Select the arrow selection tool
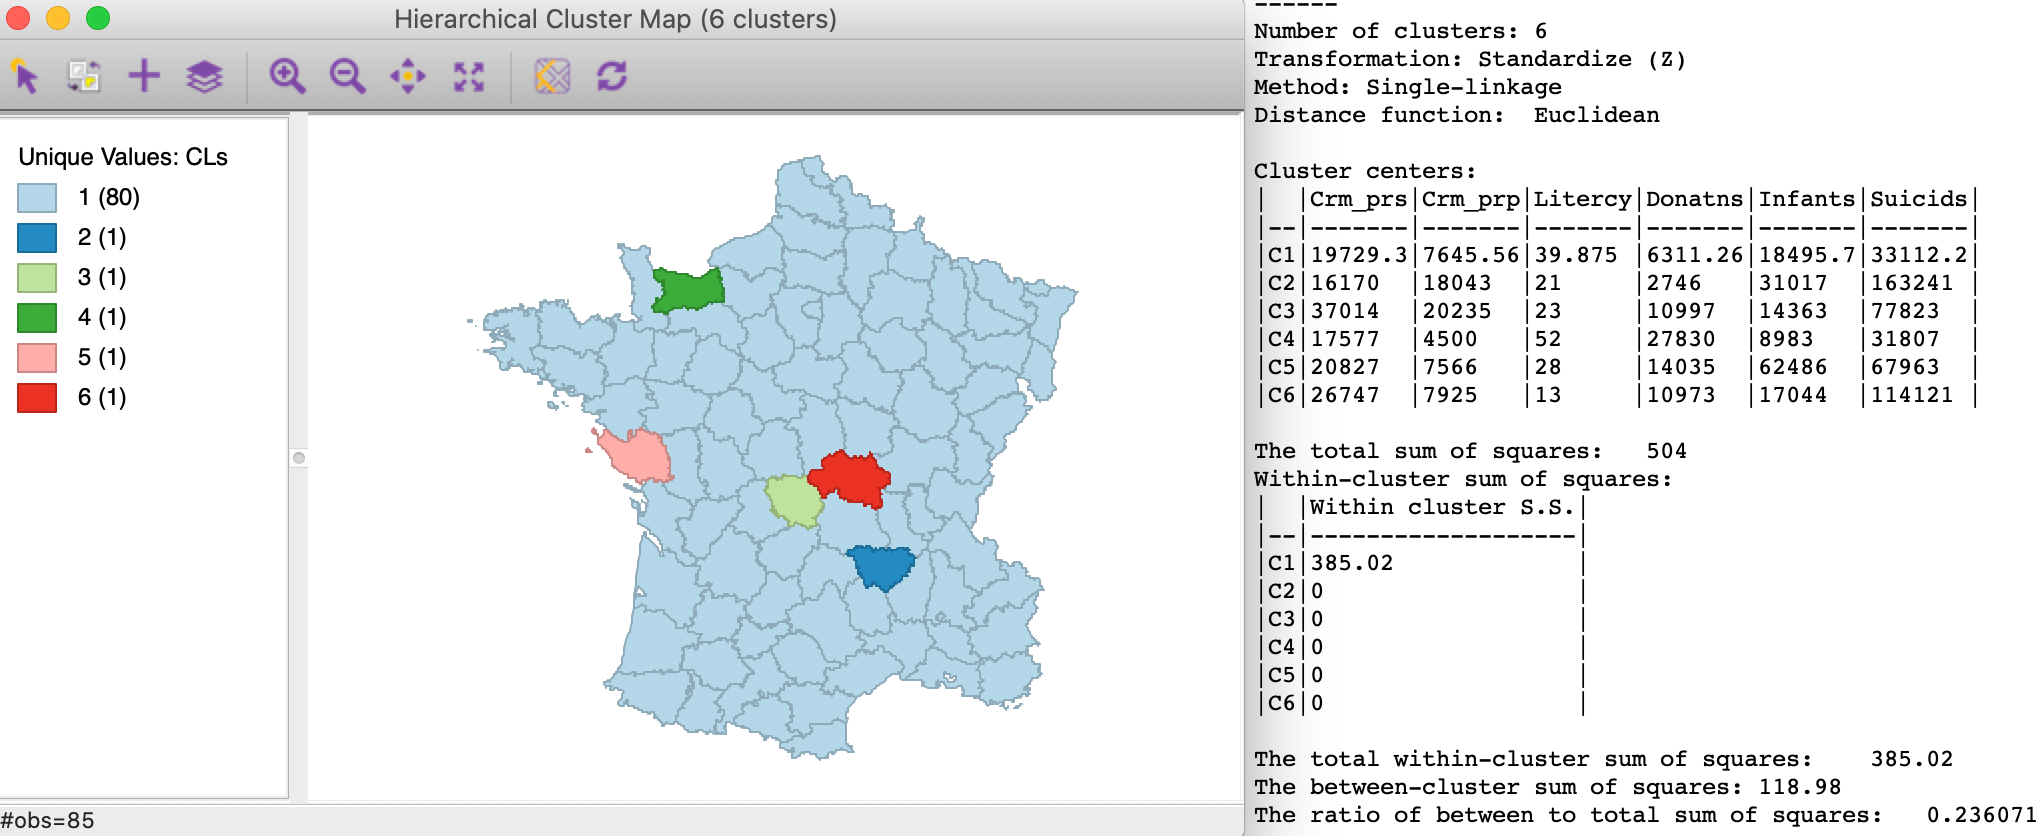Image resolution: width=2044 pixels, height=836 pixels. click(25, 76)
